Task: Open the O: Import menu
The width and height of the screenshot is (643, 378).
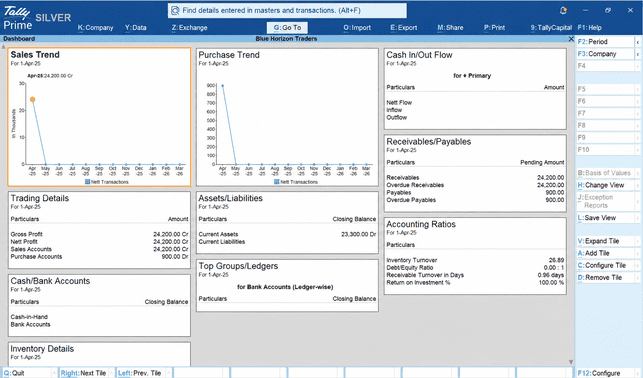Action: click(x=357, y=28)
